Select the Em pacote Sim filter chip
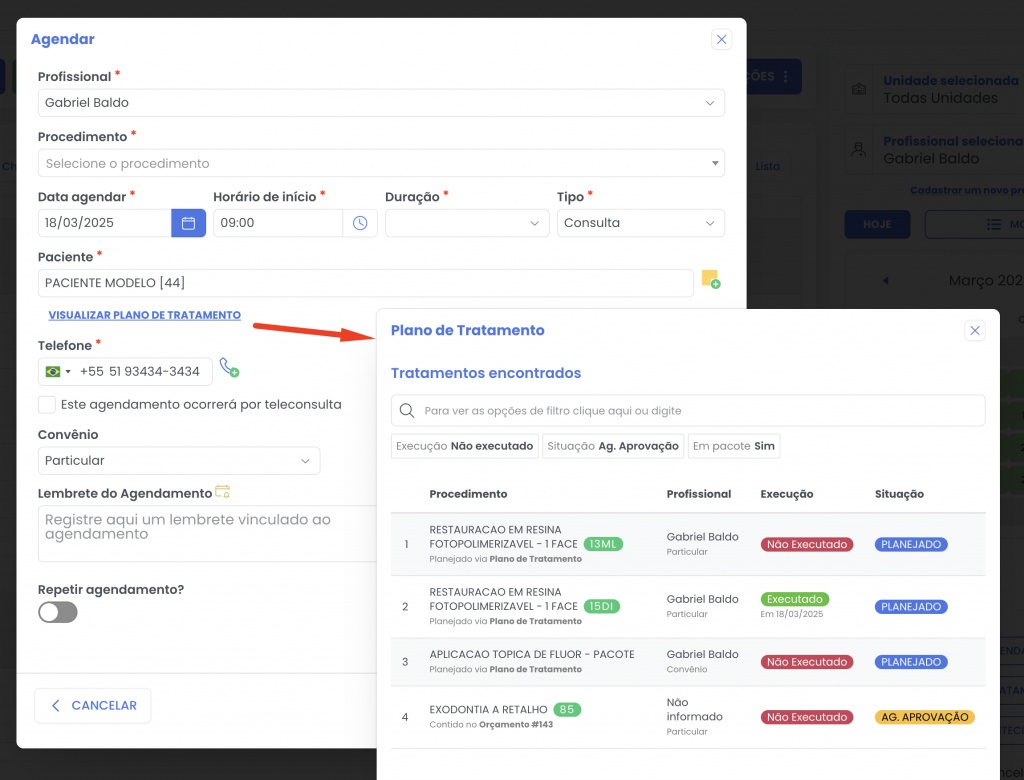This screenshot has height=780, width=1024. [x=733, y=446]
